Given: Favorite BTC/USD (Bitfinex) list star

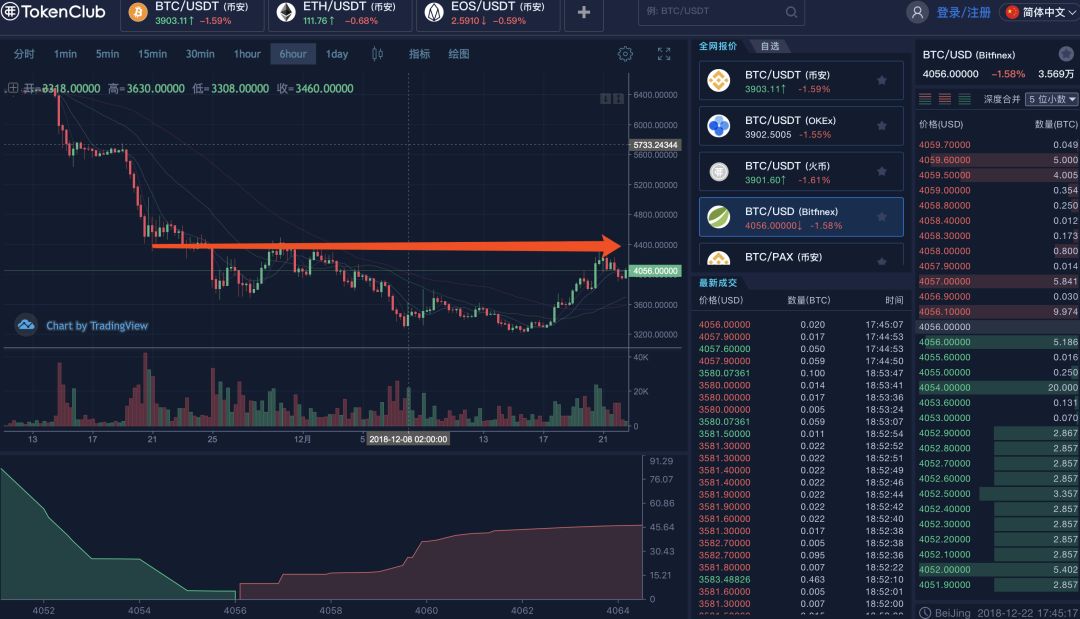Looking at the screenshot, I should [x=882, y=217].
